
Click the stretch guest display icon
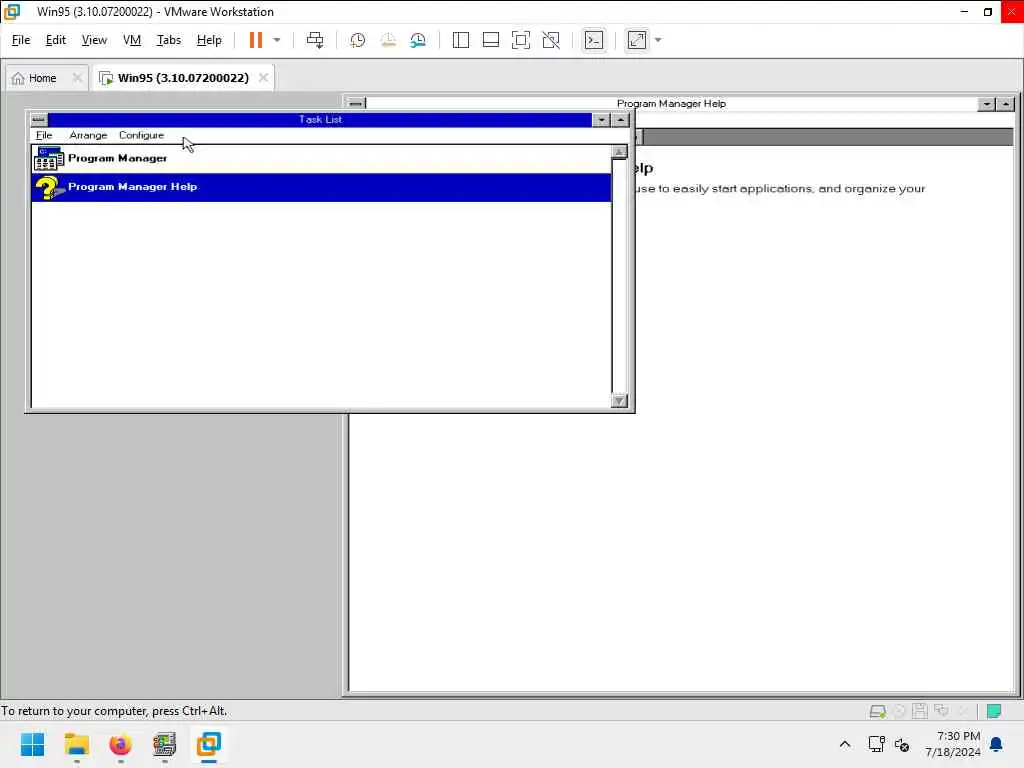coord(637,40)
